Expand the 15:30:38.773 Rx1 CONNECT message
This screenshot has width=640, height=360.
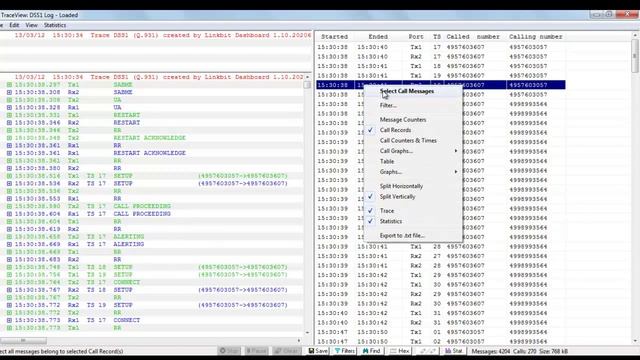(x=9, y=320)
